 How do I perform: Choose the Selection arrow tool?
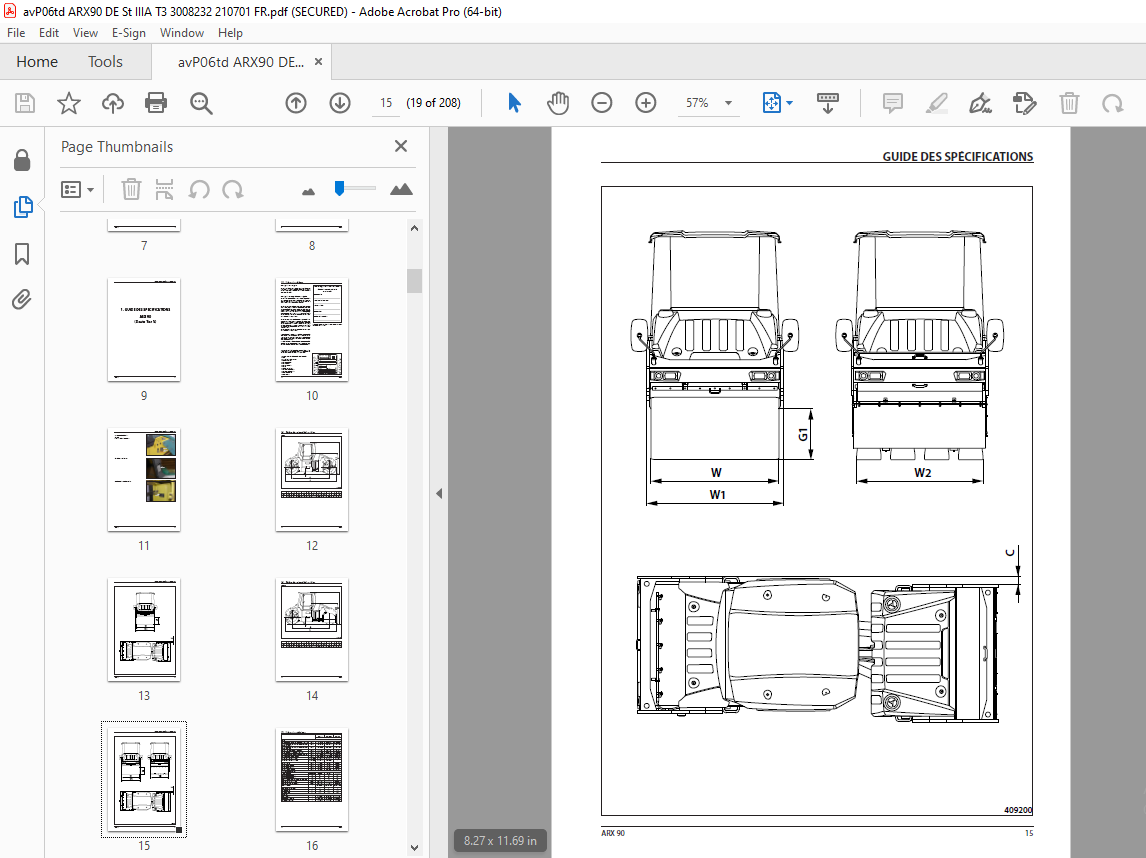[x=515, y=103]
